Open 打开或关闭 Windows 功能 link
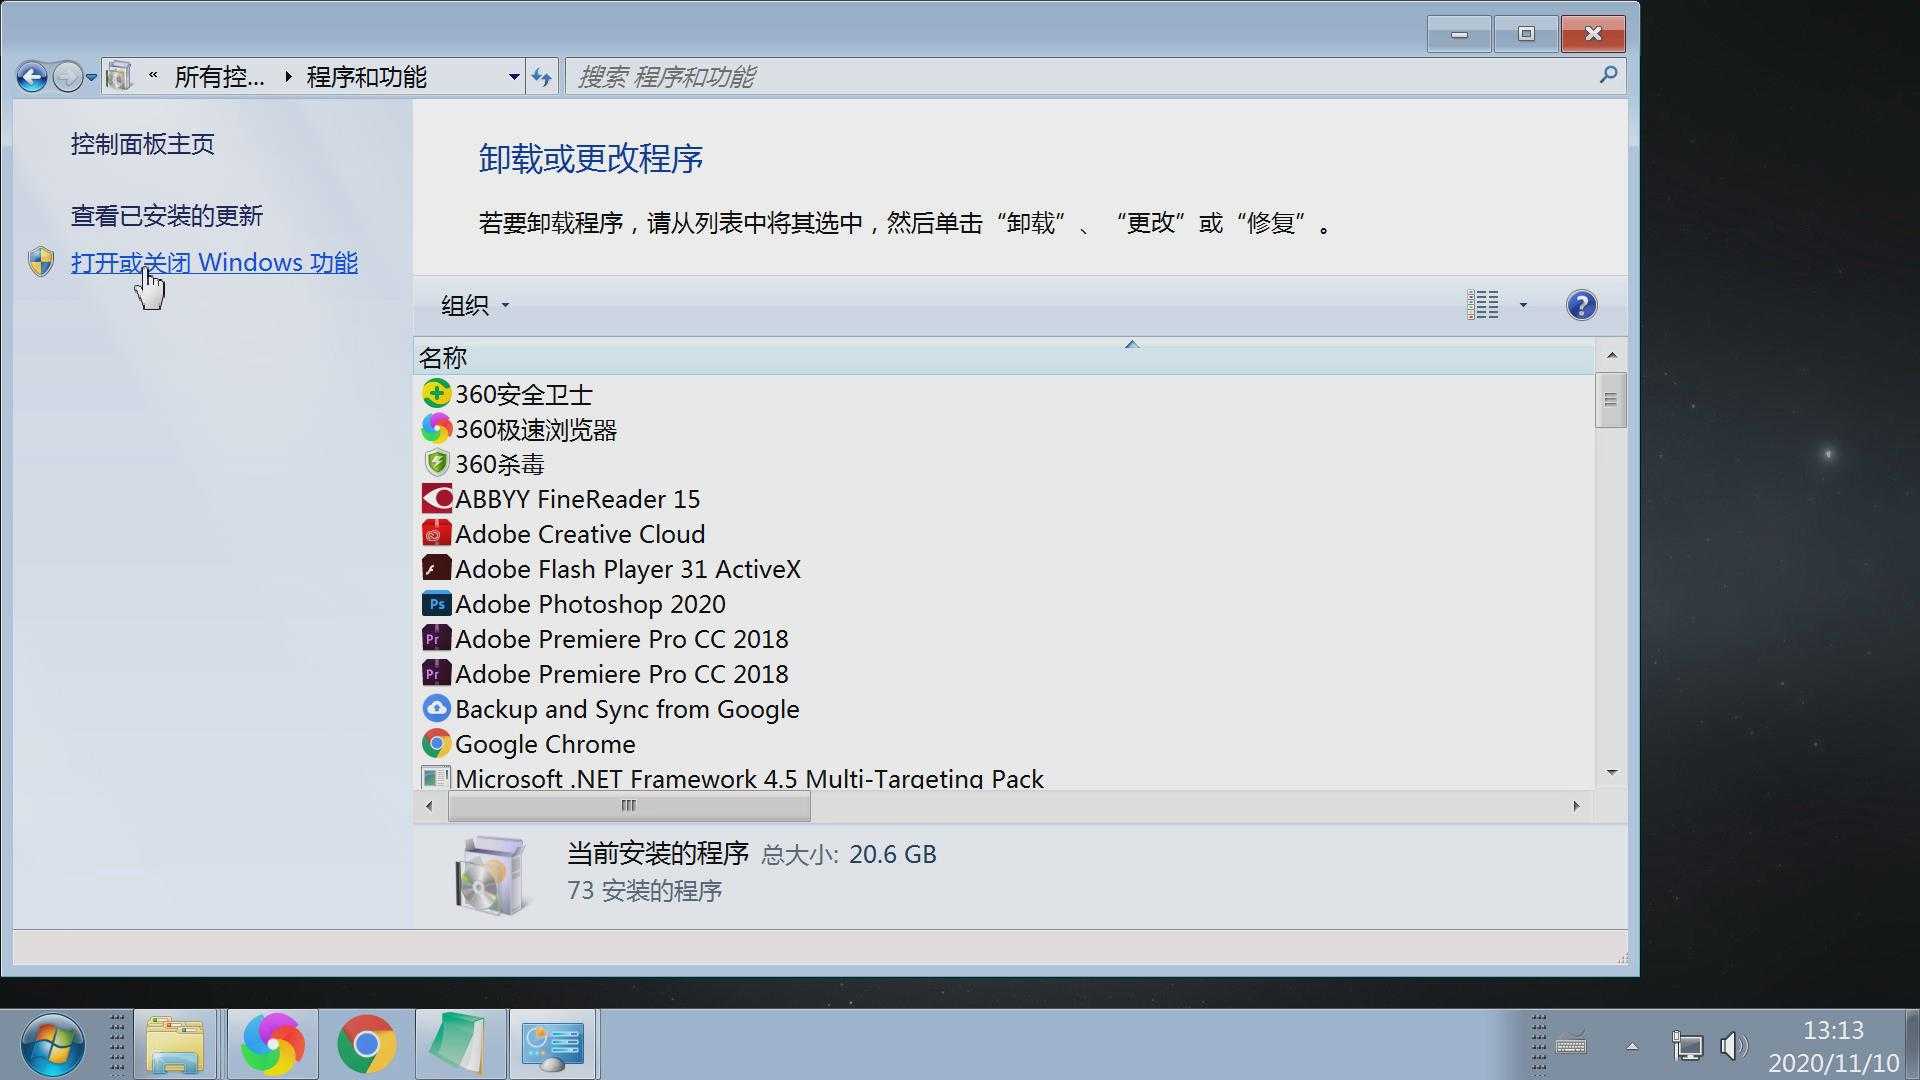 pyautogui.click(x=214, y=263)
